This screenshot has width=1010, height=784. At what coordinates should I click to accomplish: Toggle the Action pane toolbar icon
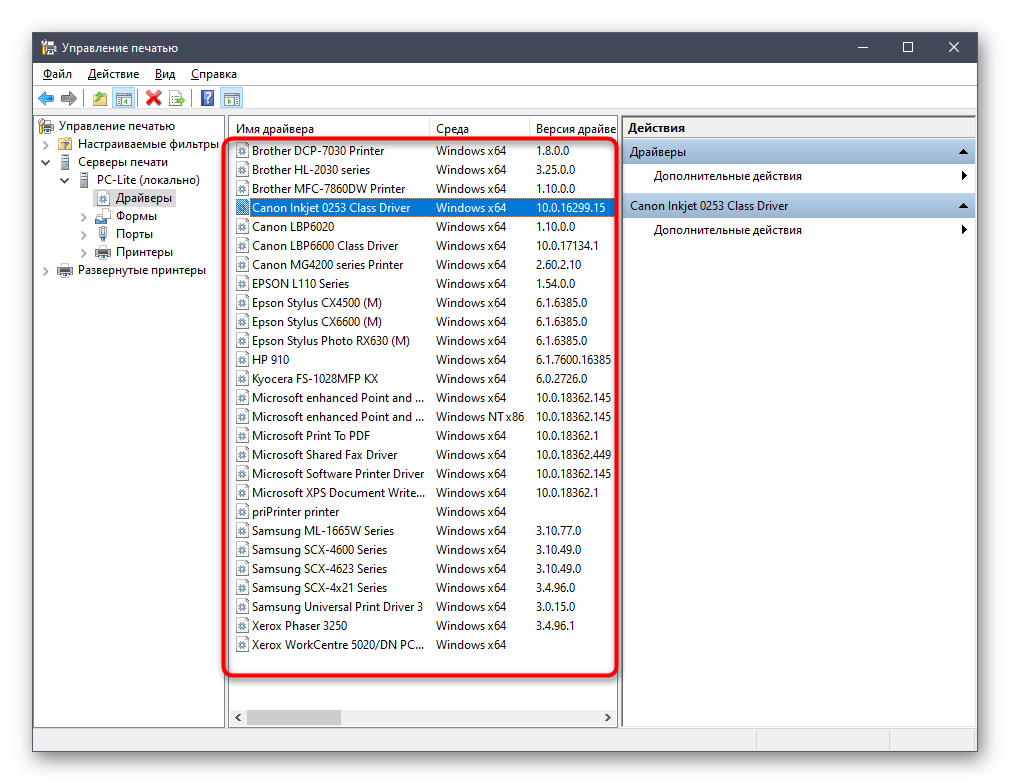pyautogui.click(x=232, y=98)
